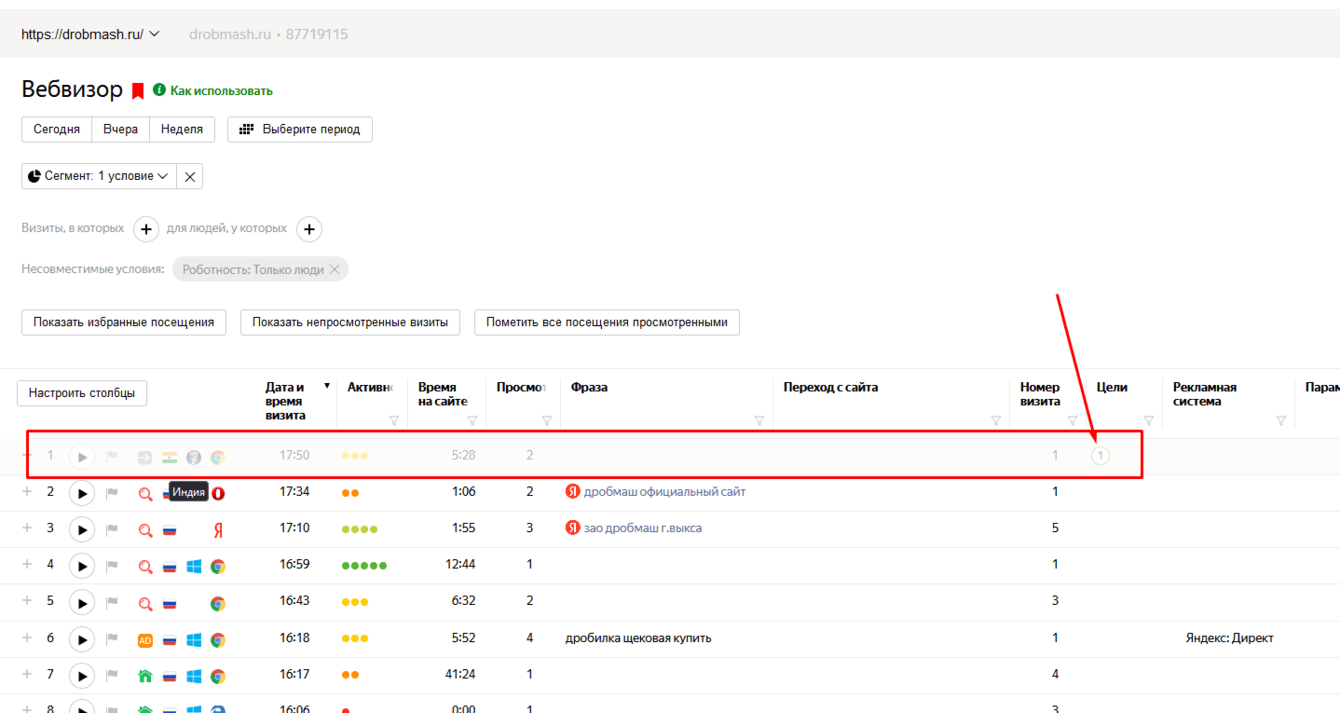Clear the segment with the X button
The width and height of the screenshot is (1340, 713).
190,176
